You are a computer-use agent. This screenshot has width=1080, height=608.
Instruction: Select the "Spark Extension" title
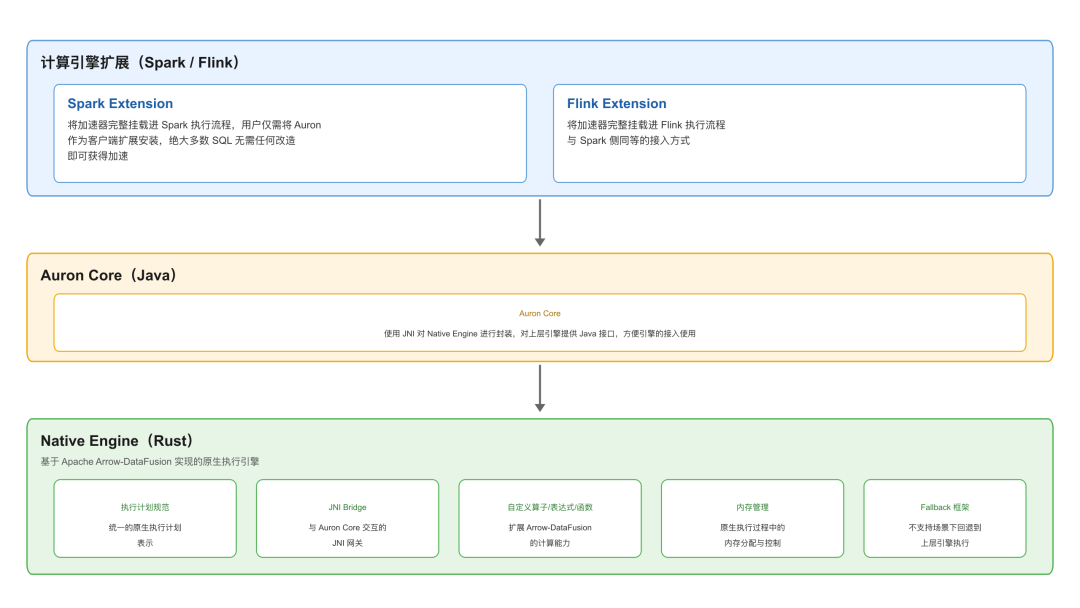point(120,103)
